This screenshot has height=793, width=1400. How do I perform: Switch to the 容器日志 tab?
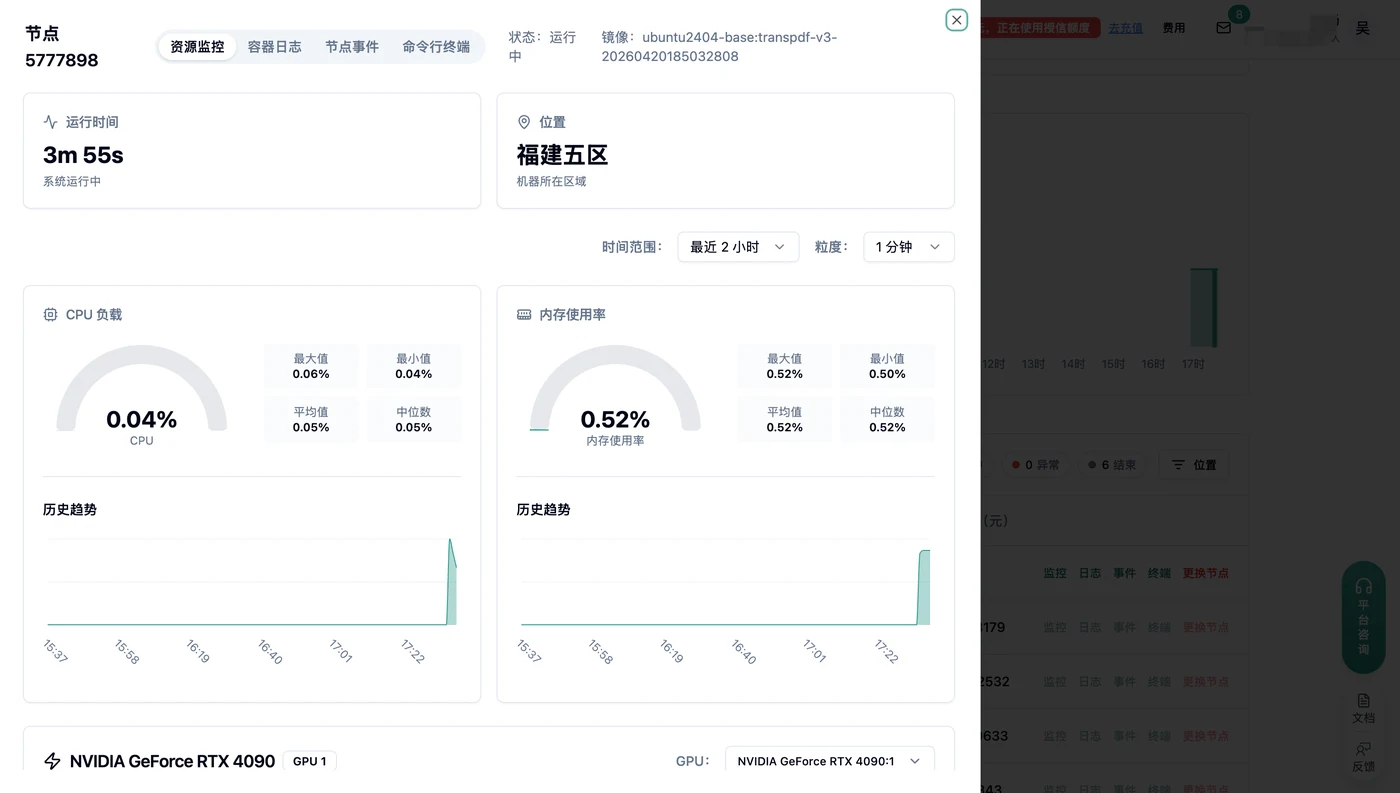(x=275, y=47)
